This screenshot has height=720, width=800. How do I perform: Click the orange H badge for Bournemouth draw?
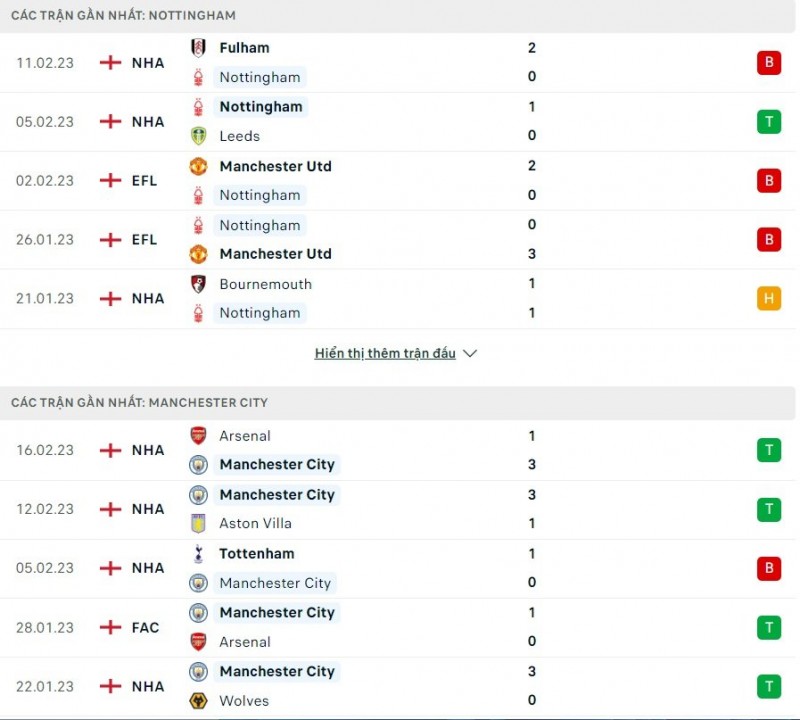pyautogui.click(x=768, y=298)
